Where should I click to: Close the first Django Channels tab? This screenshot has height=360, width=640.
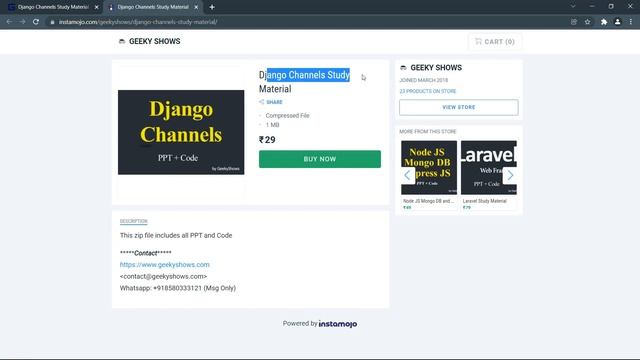pyautogui.click(x=97, y=7)
